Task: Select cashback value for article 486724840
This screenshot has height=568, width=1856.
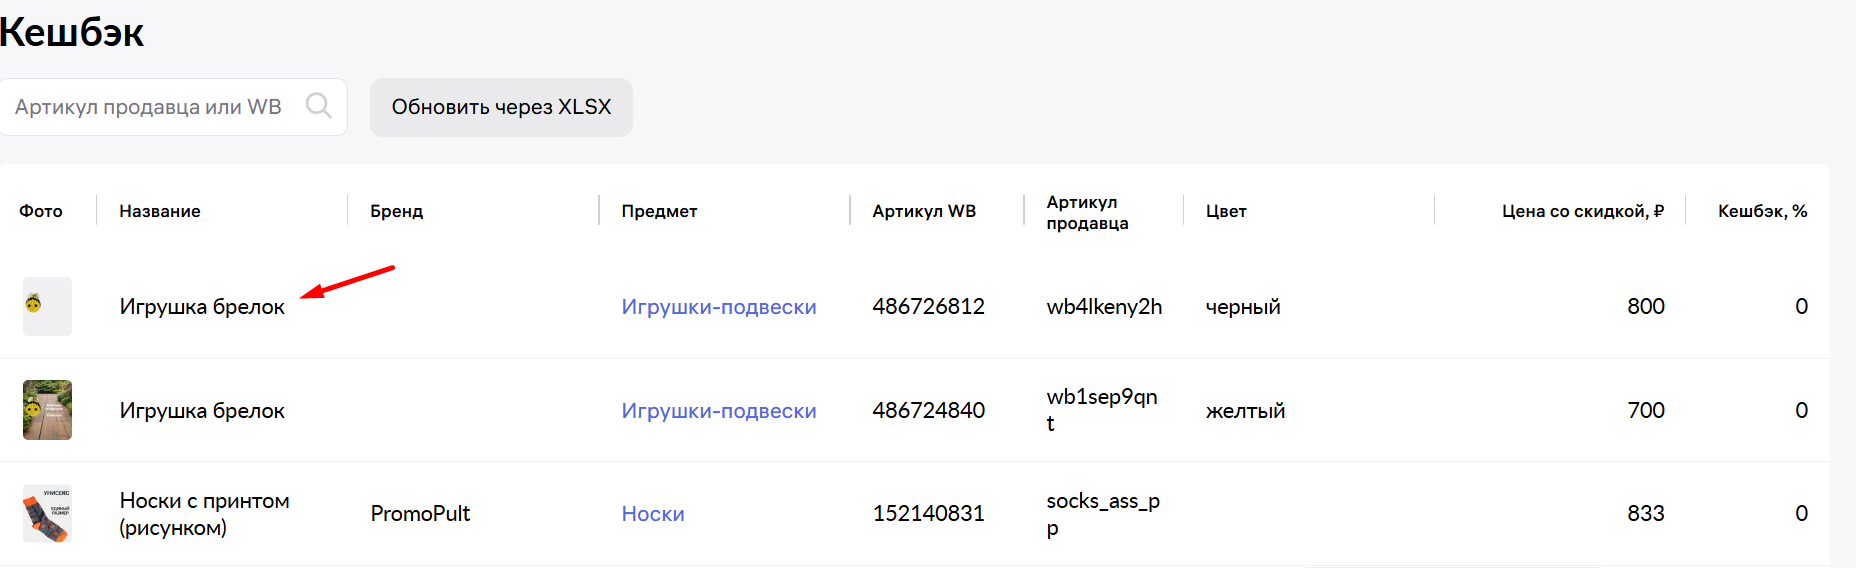Action: pyautogui.click(x=1801, y=411)
